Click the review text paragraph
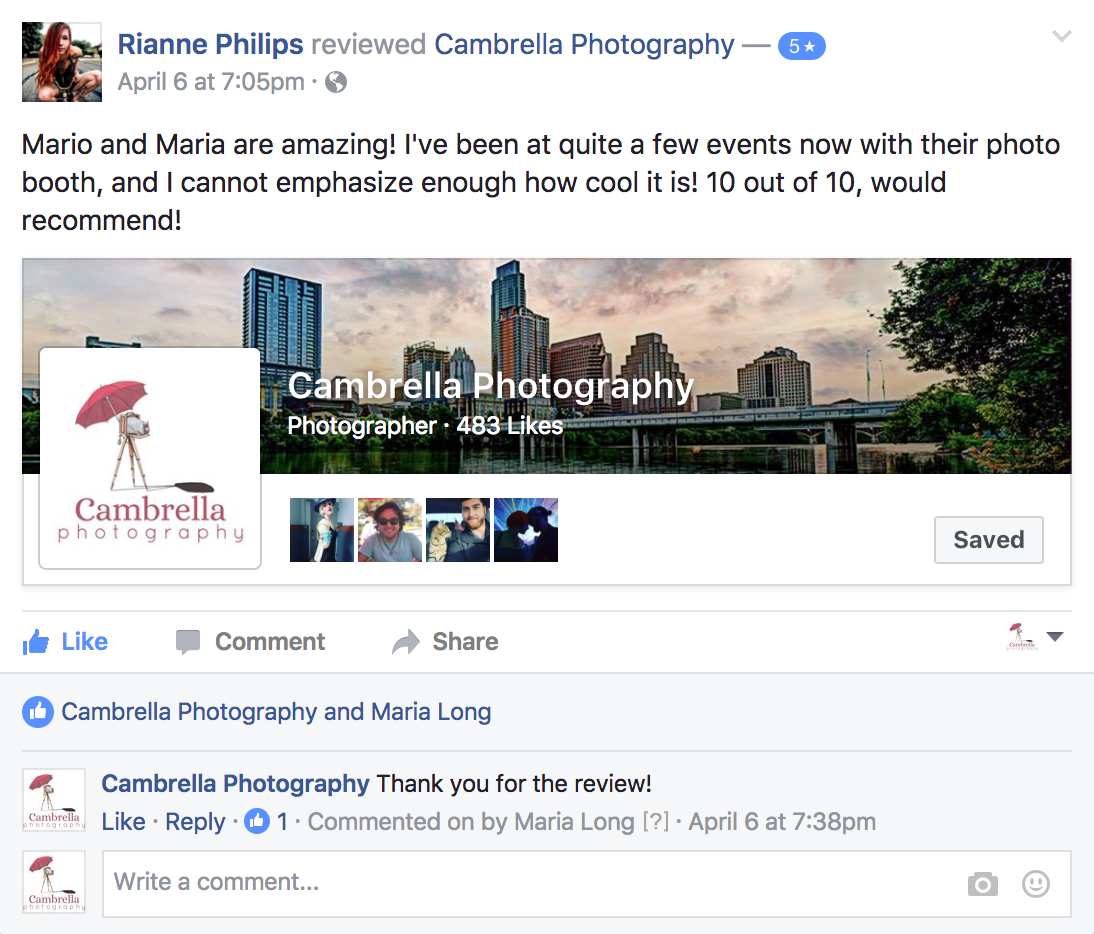The width and height of the screenshot is (1094, 934). tap(541, 183)
